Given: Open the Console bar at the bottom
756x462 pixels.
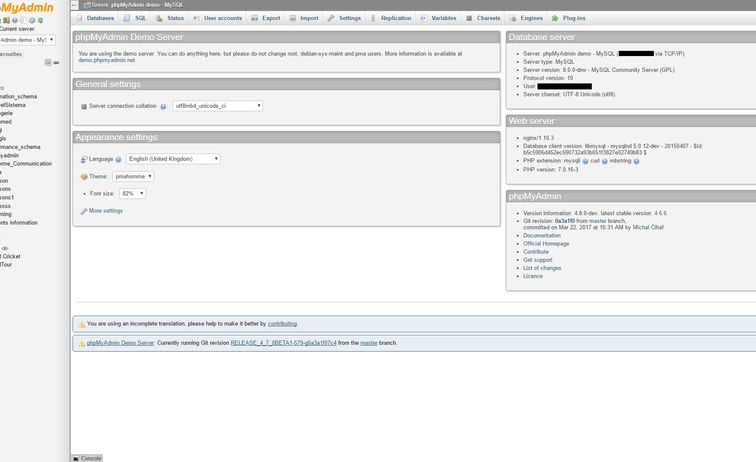Looking at the screenshot, I should pos(87,458).
